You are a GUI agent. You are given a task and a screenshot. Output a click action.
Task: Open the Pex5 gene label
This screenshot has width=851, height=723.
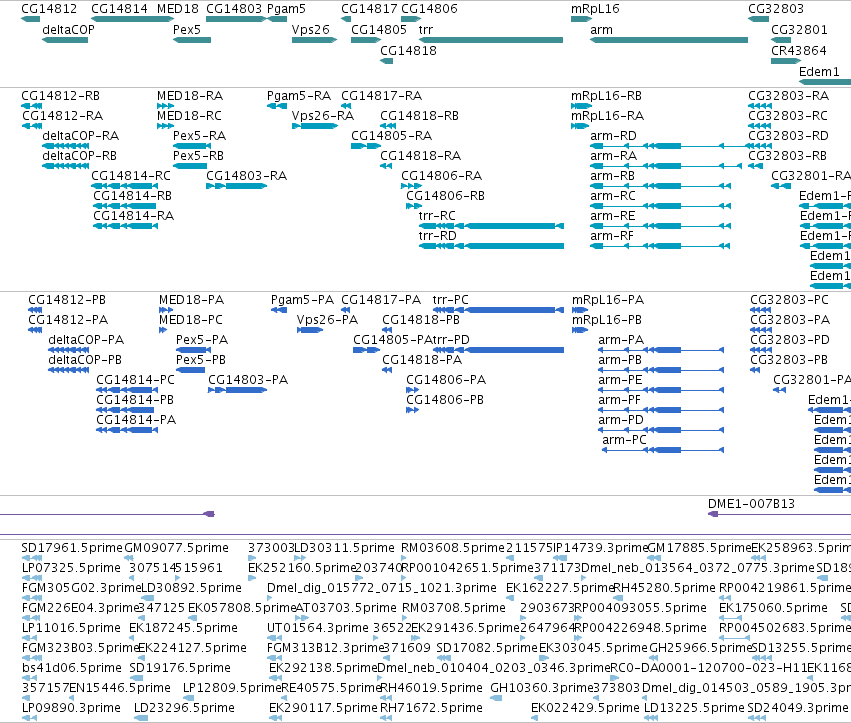187,30
